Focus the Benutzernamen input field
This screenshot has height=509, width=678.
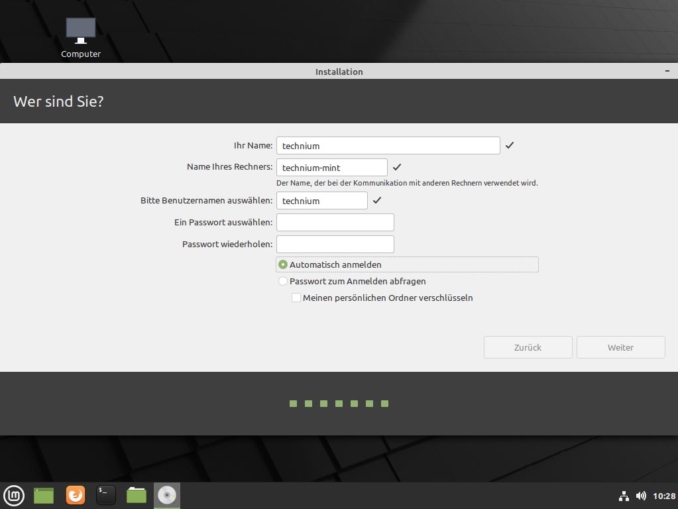322,201
